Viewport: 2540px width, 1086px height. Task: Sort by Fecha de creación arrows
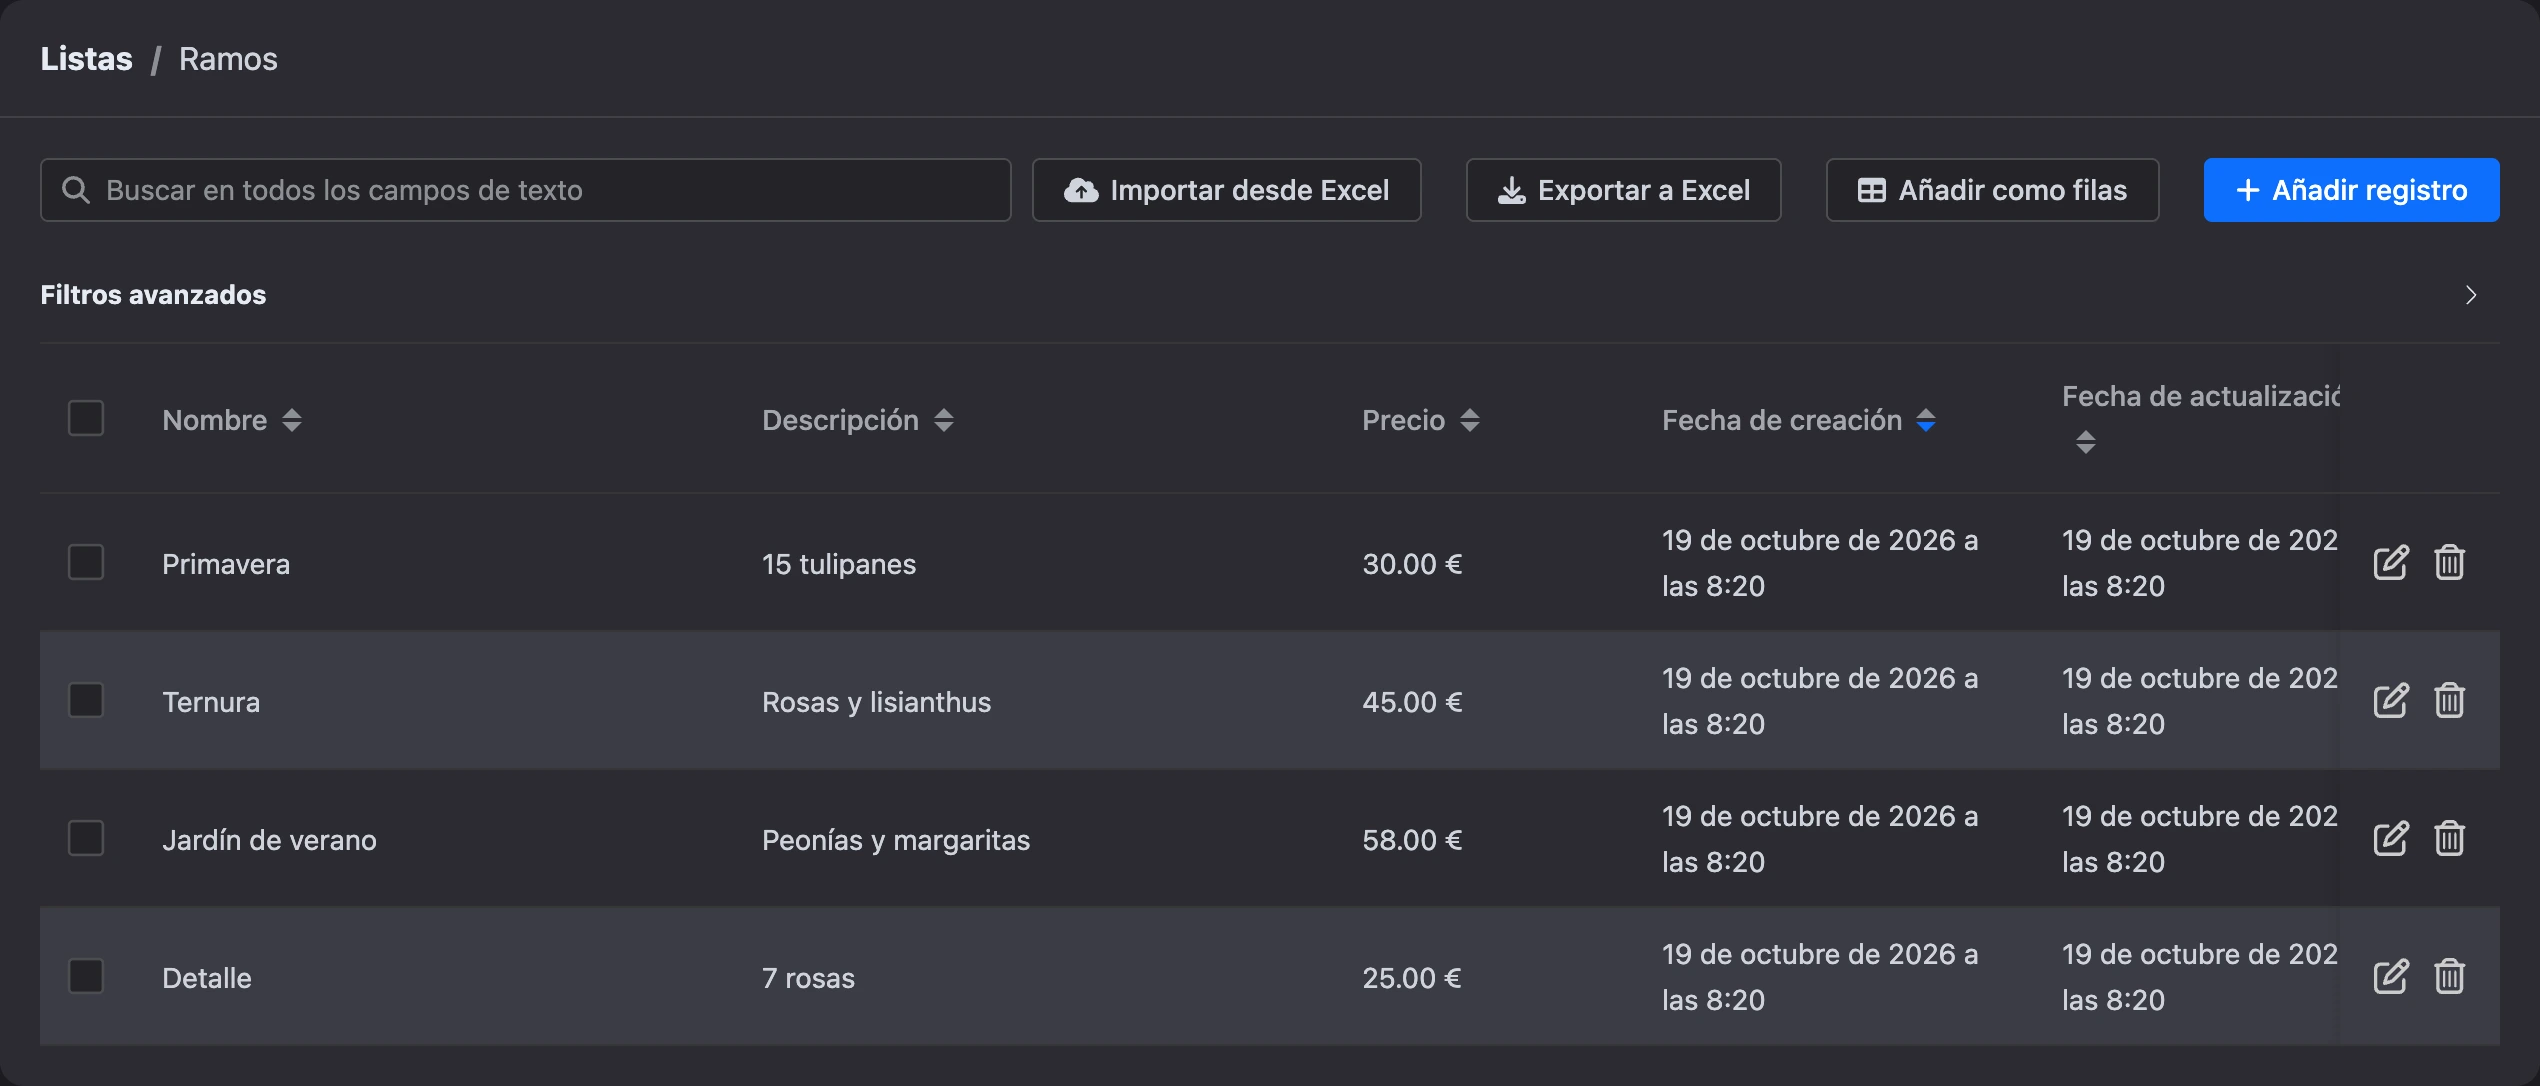[x=1926, y=420]
